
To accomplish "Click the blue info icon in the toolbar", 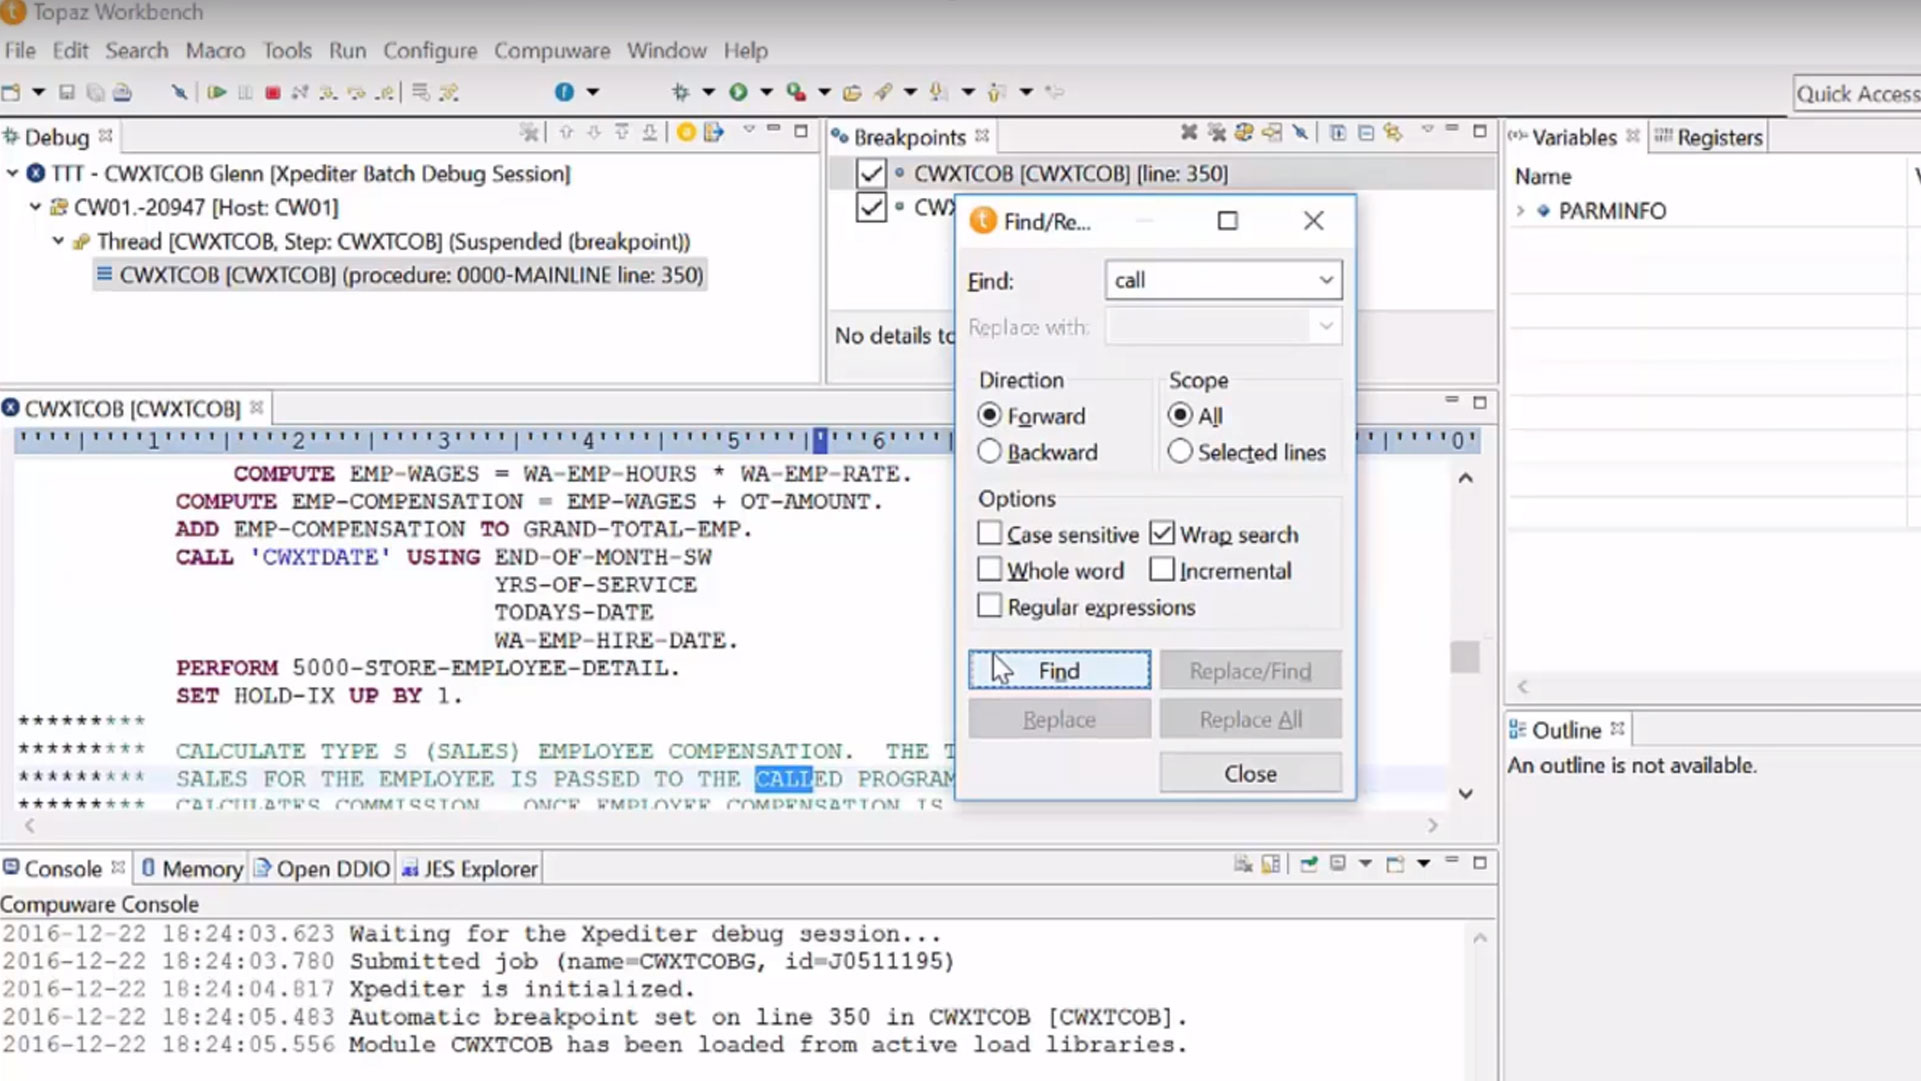I will [564, 92].
